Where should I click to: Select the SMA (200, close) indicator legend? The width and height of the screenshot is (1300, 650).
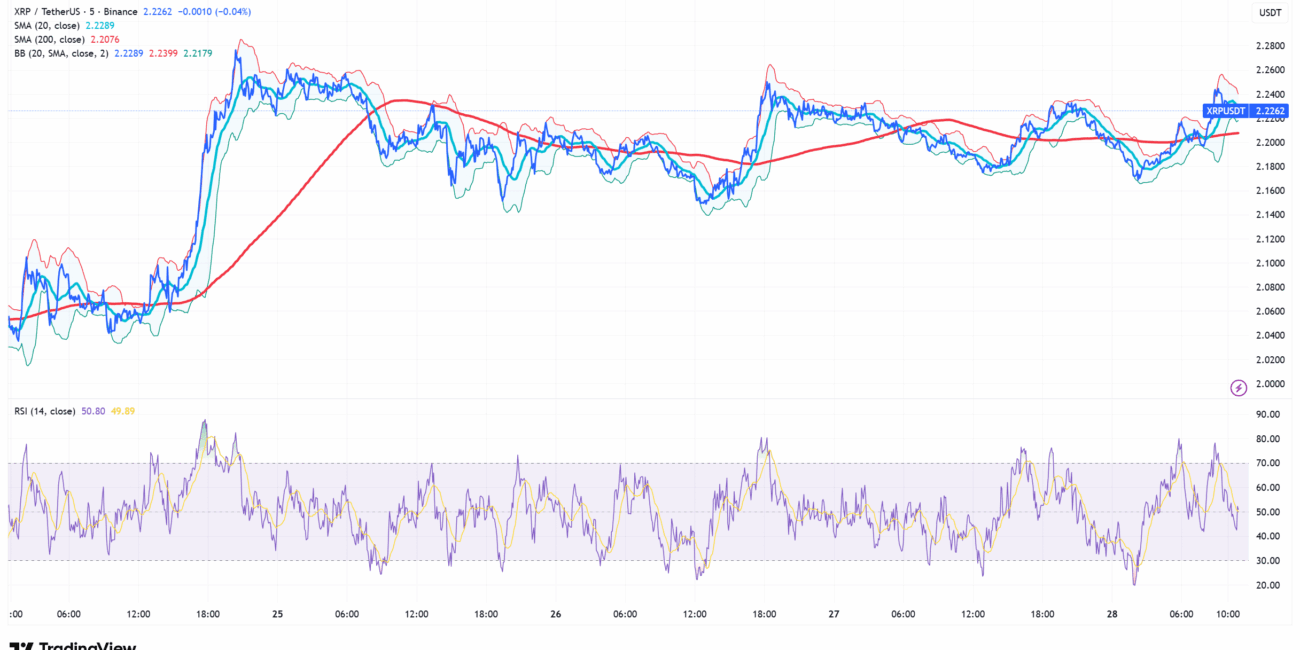[x=51, y=39]
